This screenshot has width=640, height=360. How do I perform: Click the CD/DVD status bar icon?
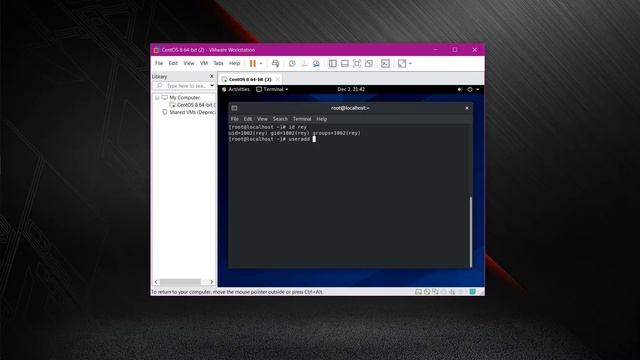click(x=427, y=292)
